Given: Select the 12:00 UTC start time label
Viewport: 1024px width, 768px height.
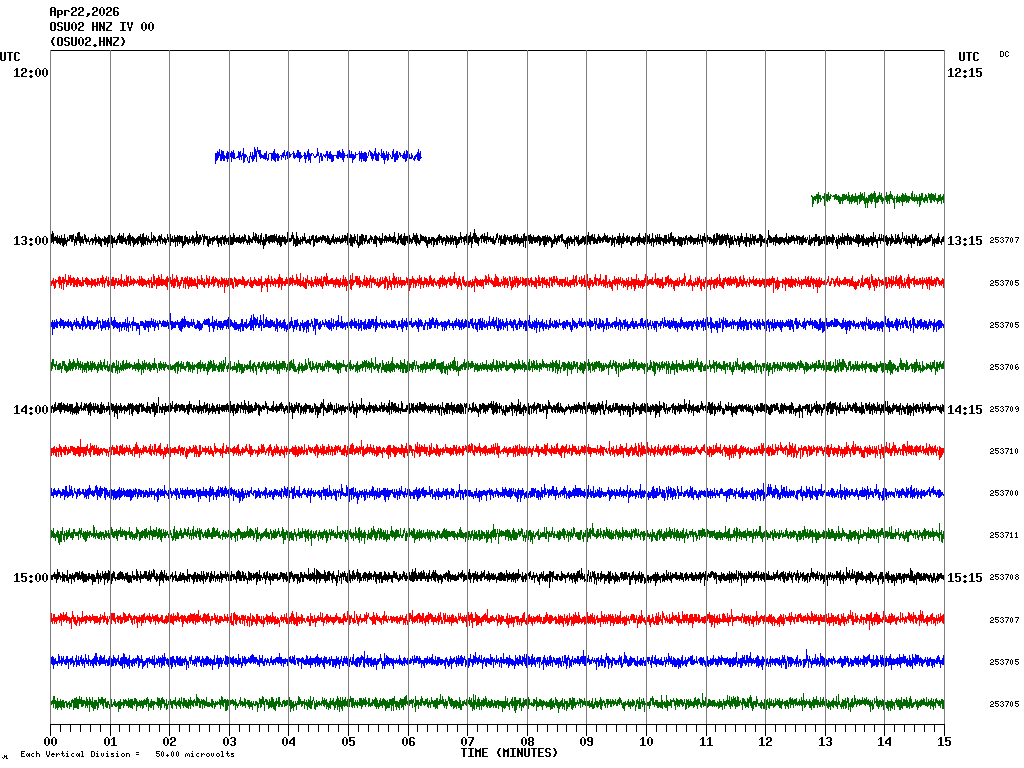Looking at the screenshot, I should 30,73.
